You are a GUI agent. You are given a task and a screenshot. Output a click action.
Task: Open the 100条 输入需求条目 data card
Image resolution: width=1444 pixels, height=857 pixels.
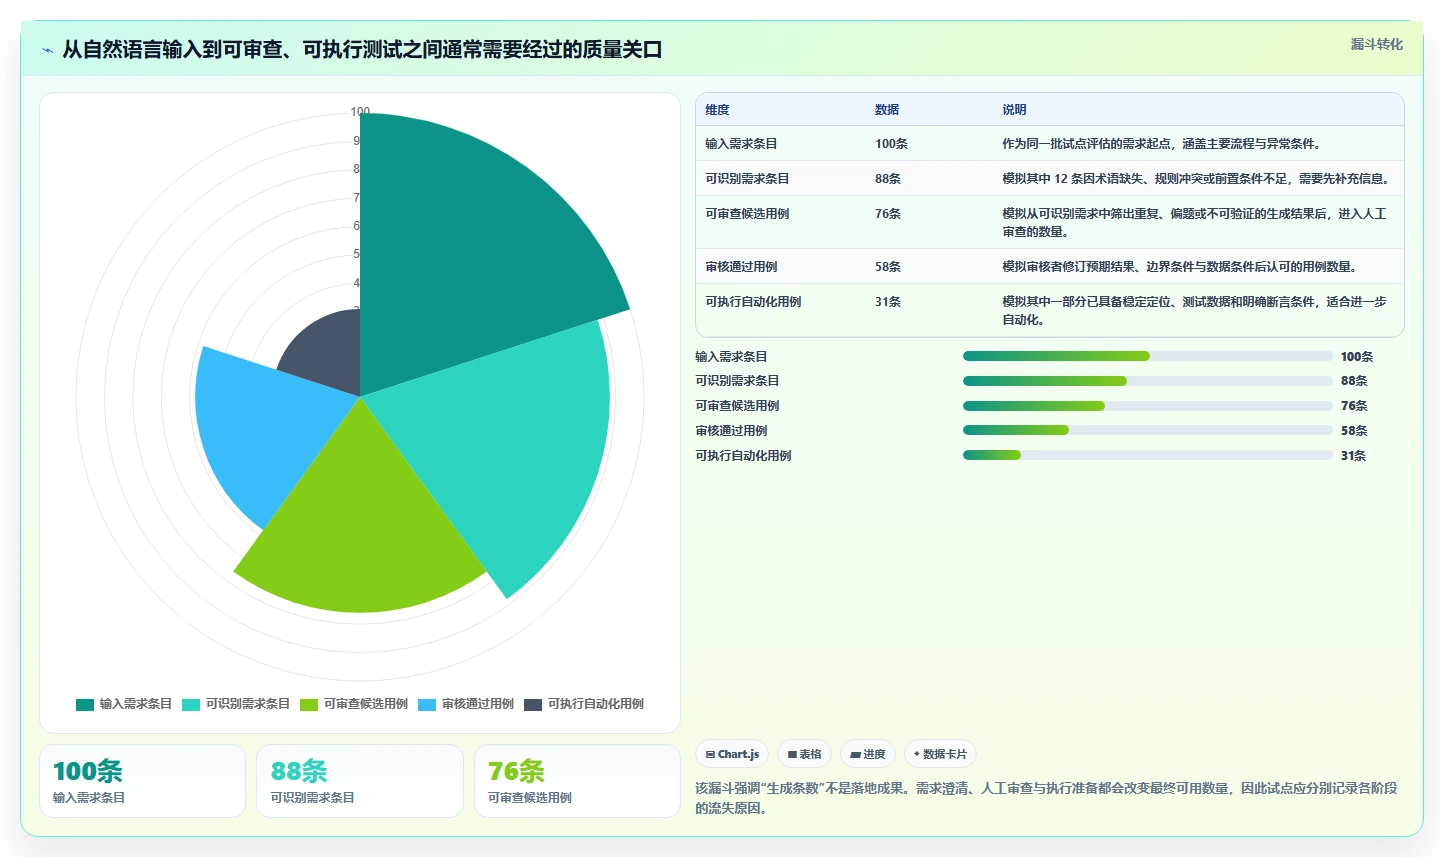click(x=142, y=781)
